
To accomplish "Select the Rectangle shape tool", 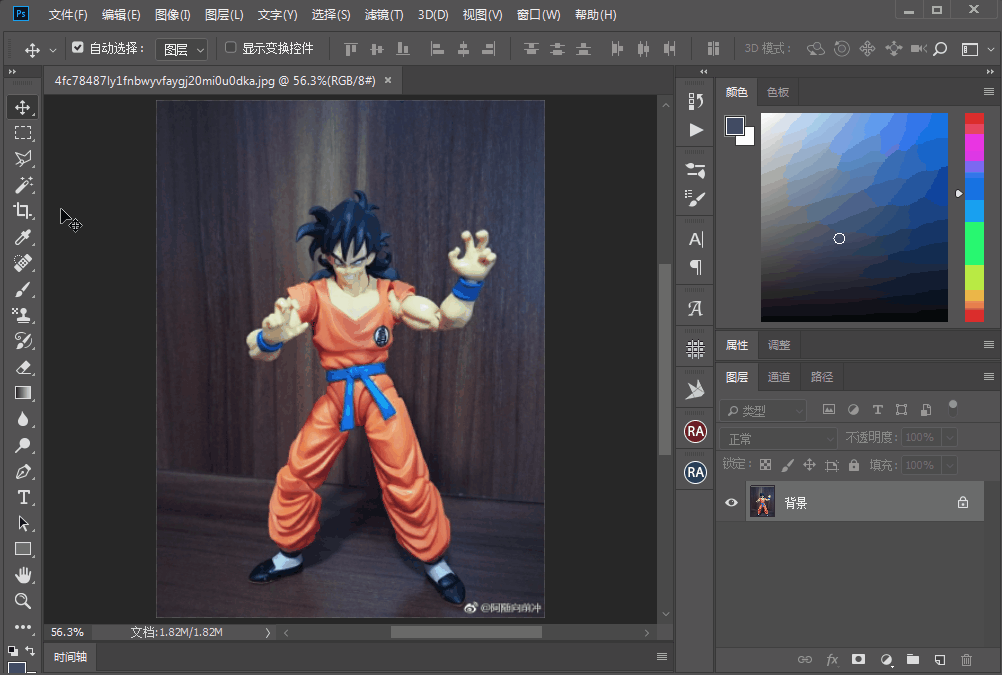I will [x=23, y=549].
